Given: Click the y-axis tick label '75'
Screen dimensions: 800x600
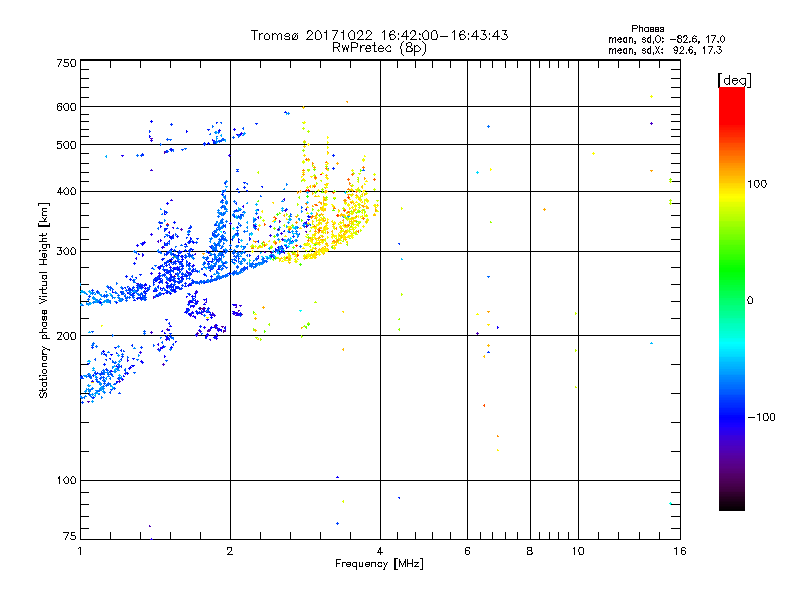Looking at the screenshot, I should point(70,536).
